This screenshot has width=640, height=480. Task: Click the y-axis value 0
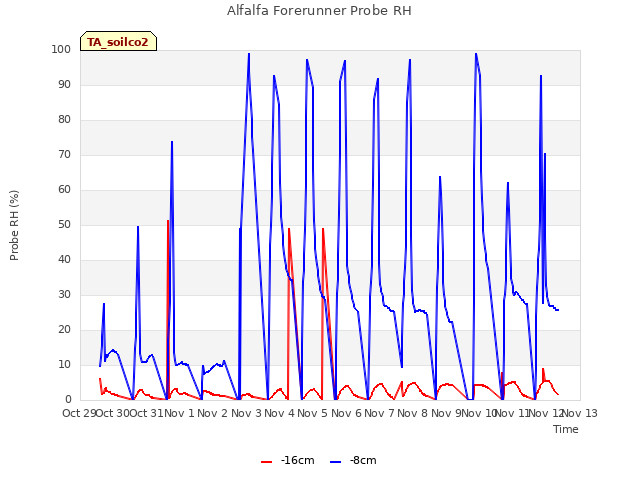click(68, 400)
